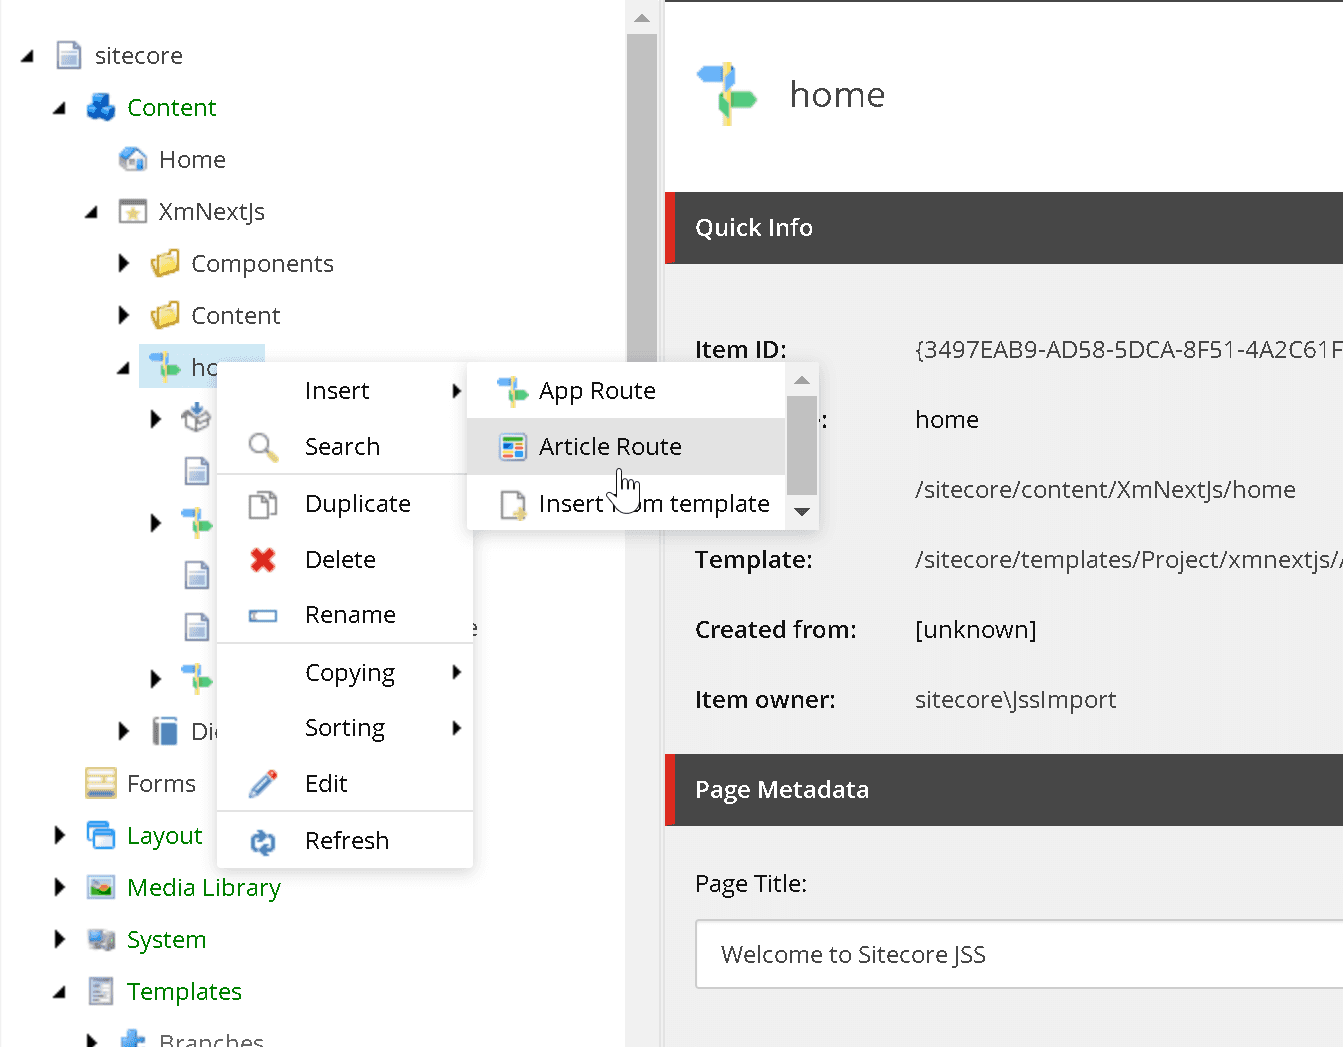The image size is (1343, 1047).
Task: Select App Route in Insert submenu
Action: [626, 391]
